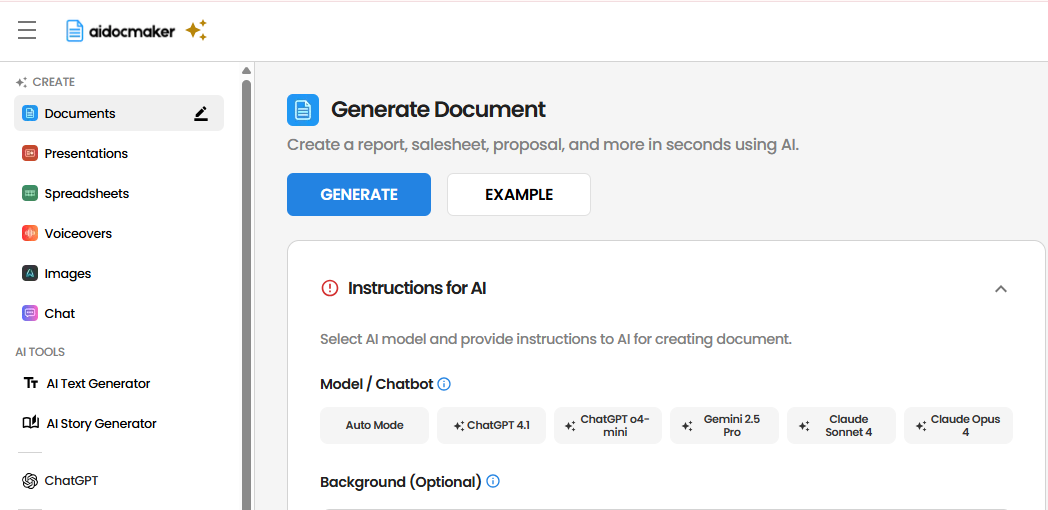Click the info icon next to Background (Optional)

coord(493,482)
